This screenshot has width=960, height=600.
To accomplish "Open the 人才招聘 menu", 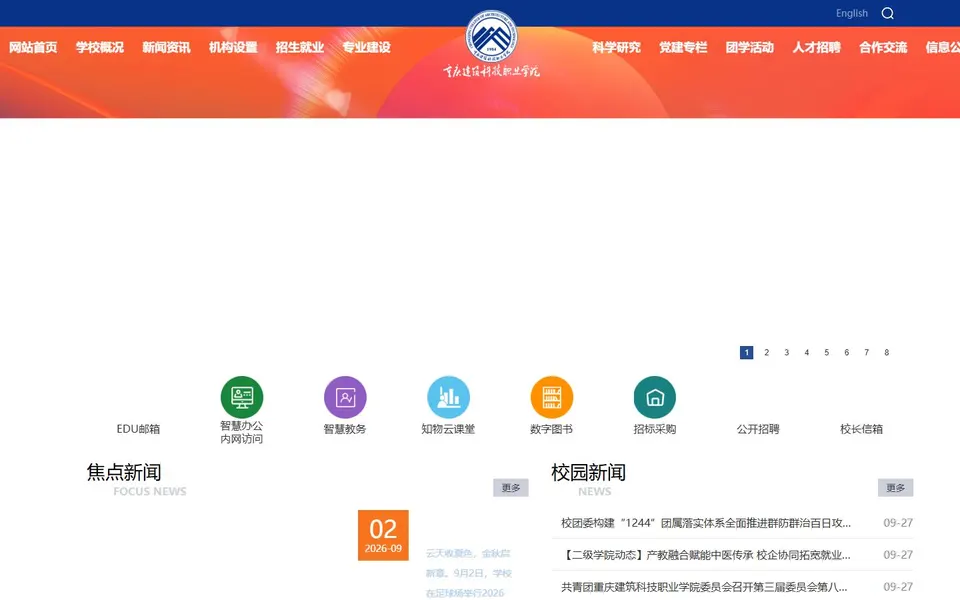I will click(x=817, y=47).
